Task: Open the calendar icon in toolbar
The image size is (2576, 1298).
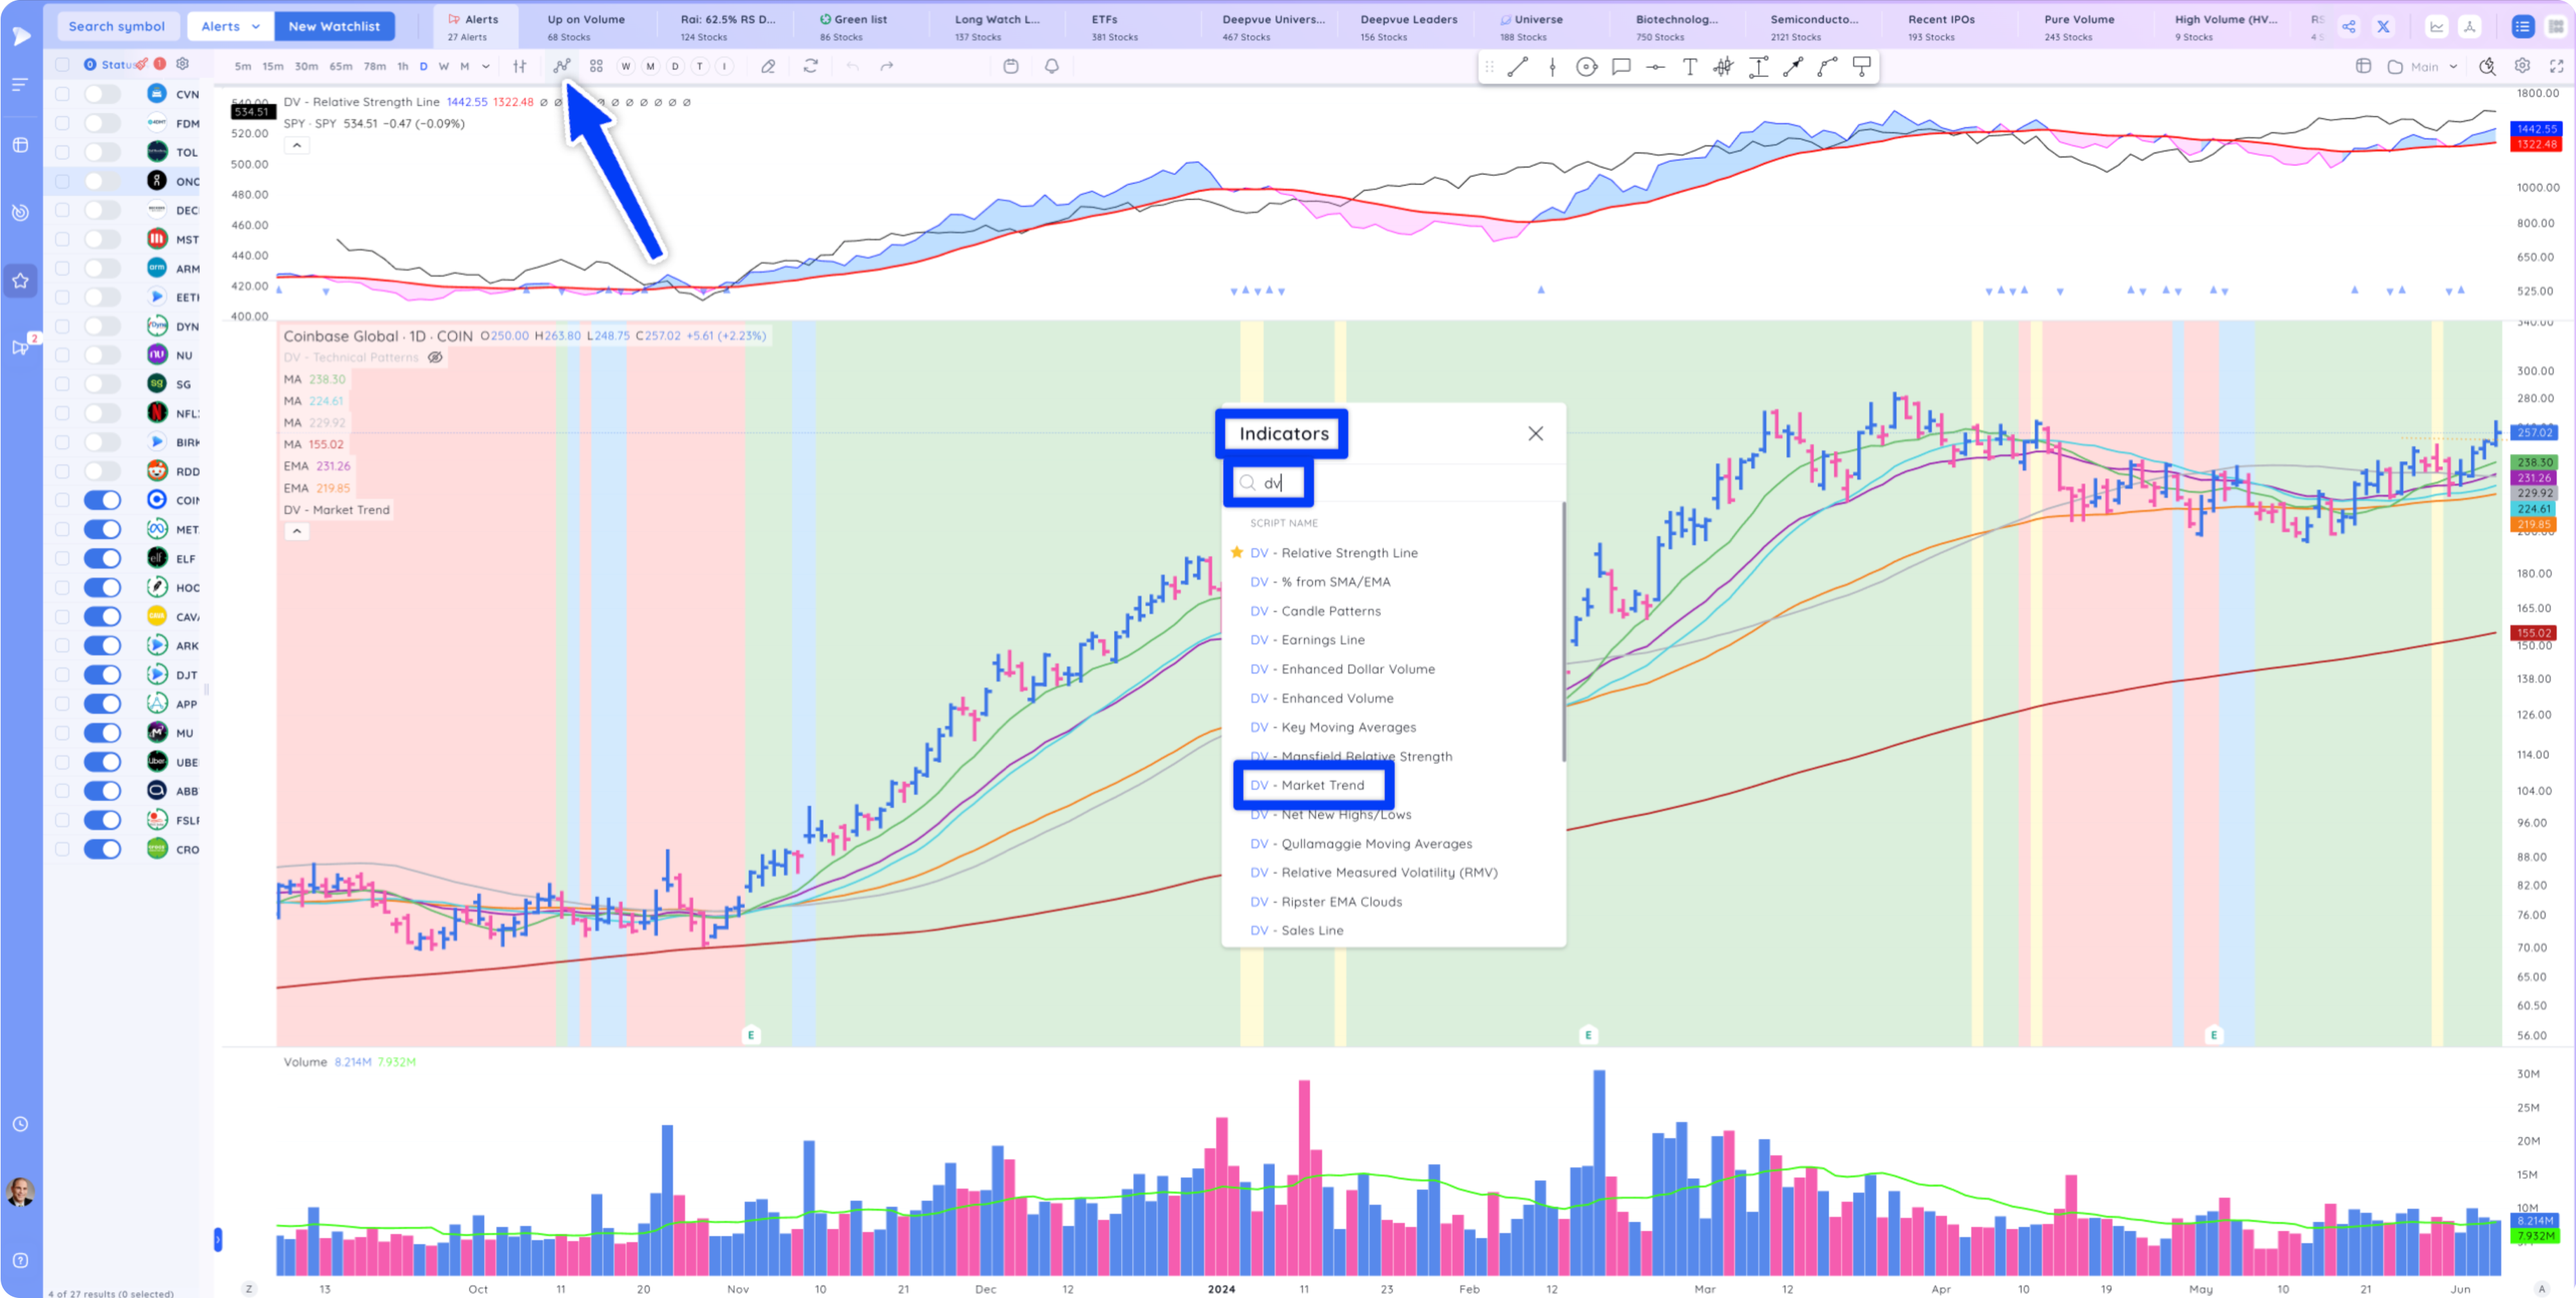Action: click(x=1011, y=66)
